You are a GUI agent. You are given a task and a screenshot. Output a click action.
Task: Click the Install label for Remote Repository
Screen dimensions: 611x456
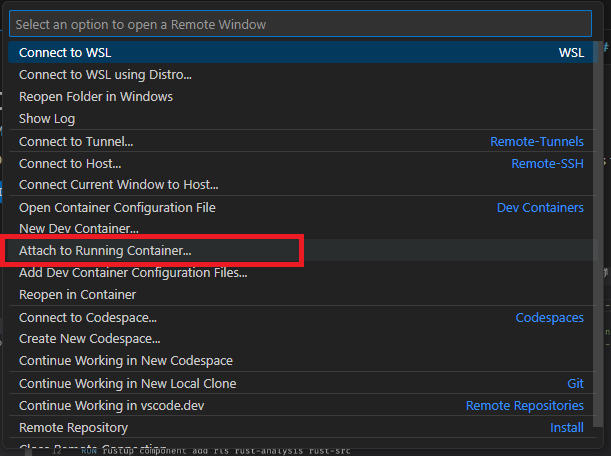coord(567,428)
